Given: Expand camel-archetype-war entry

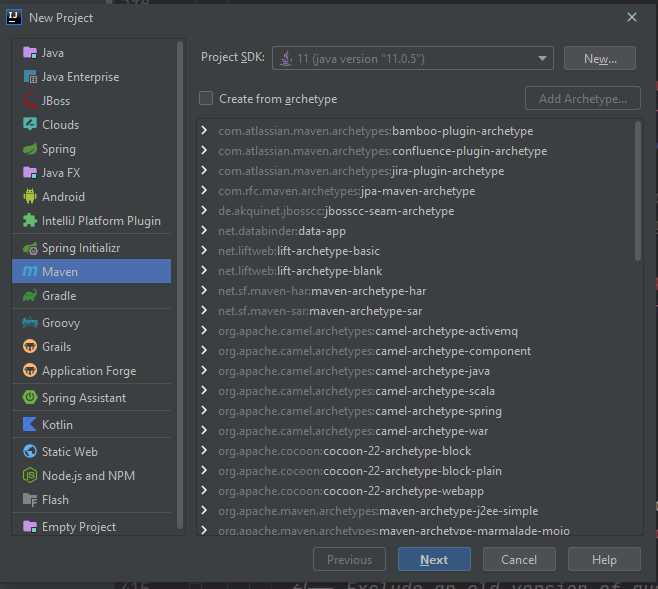Looking at the screenshot, I should click(204, 430).
